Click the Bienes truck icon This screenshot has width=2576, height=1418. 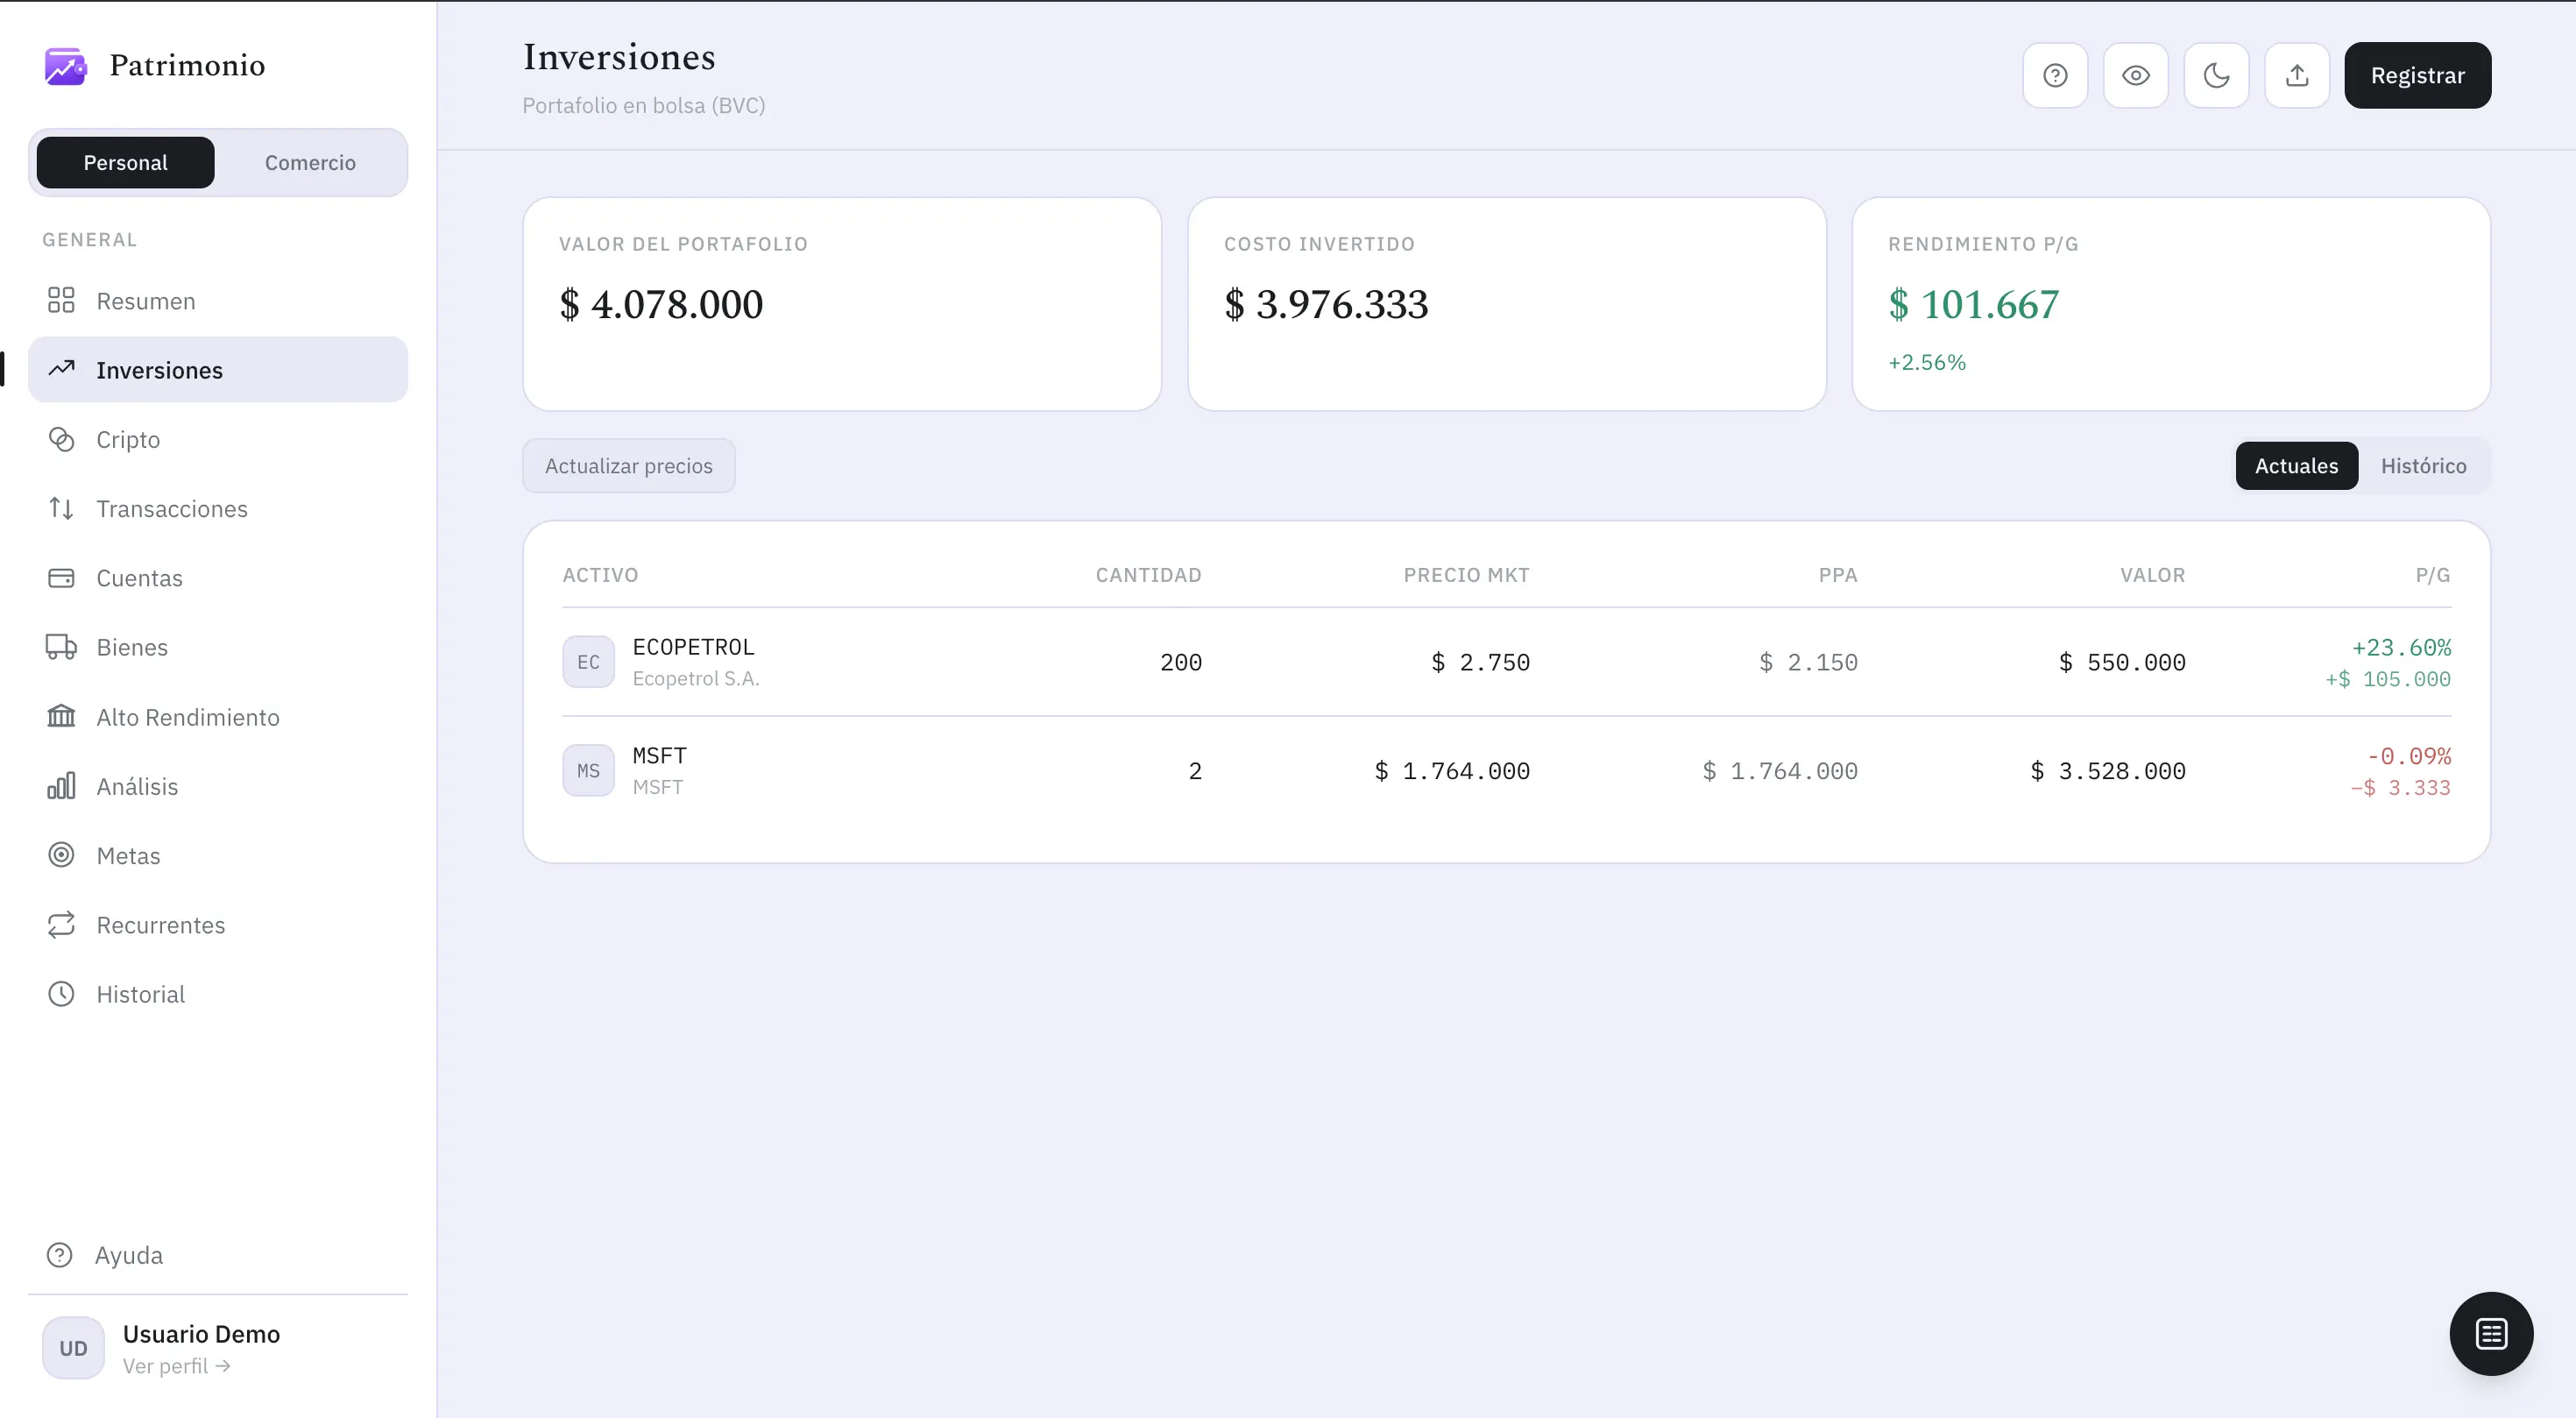coord(61,647)
